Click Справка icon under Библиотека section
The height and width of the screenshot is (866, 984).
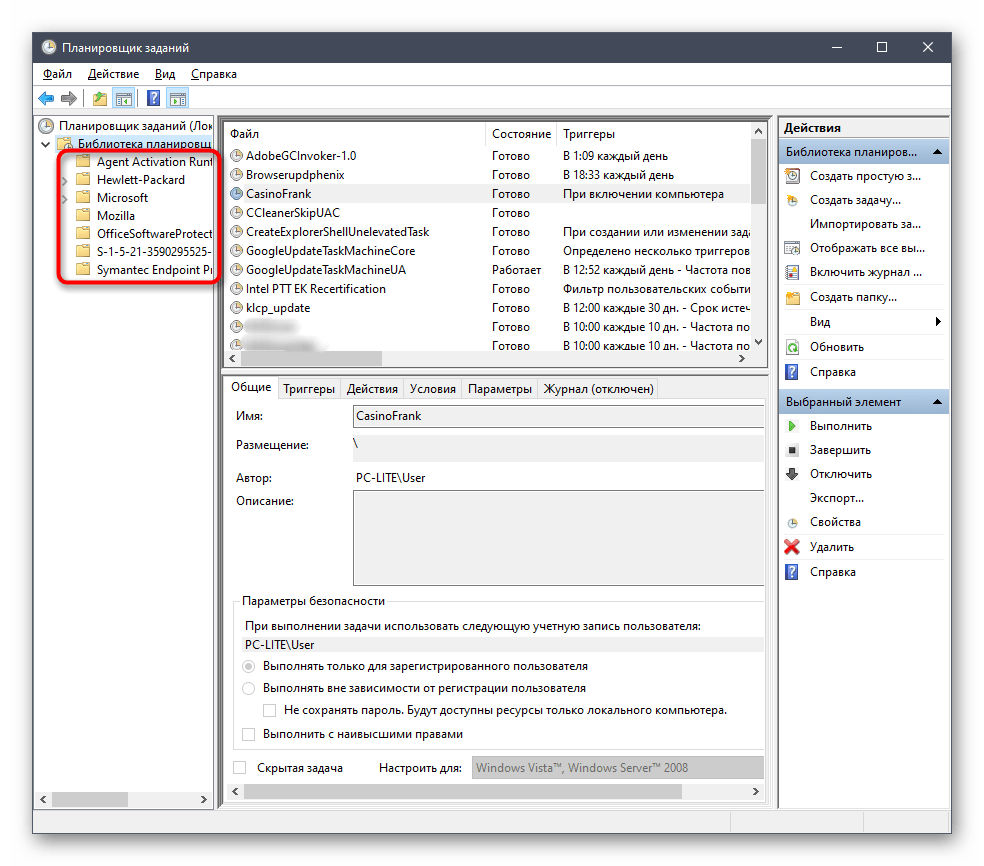click(x=793, y=372)
